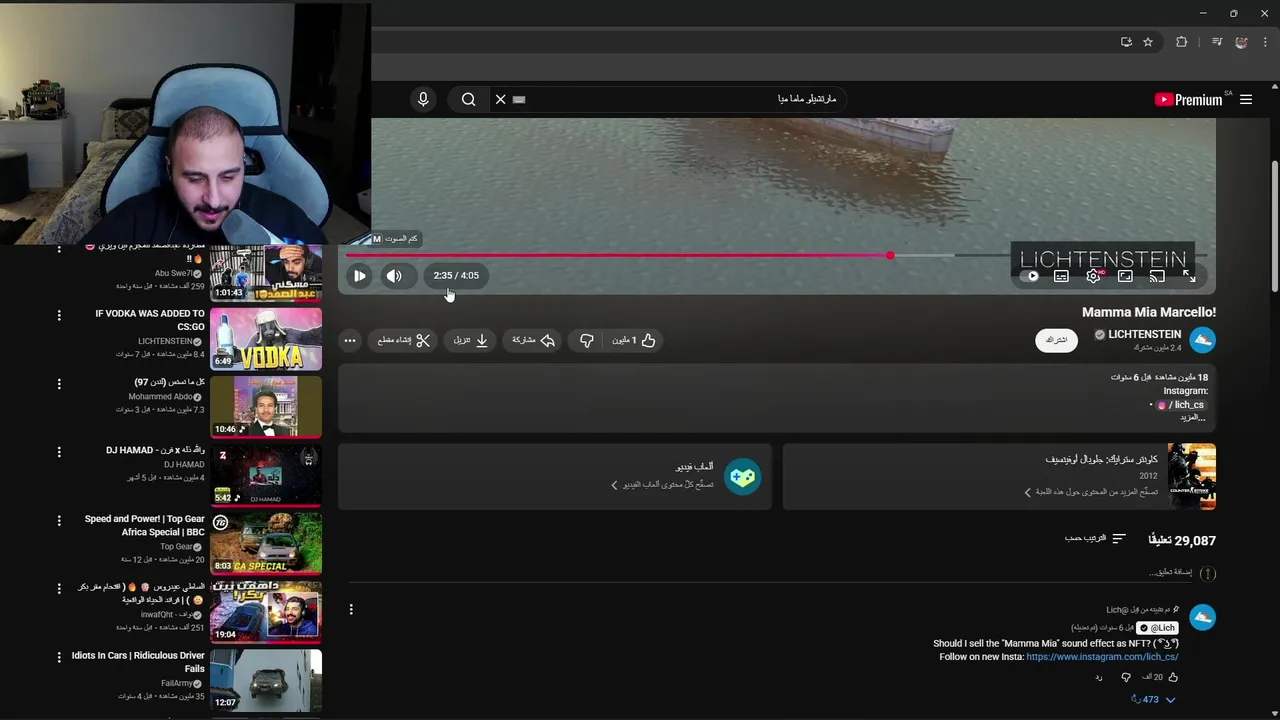Image resolution: width=1280 pixels, height=720 pixels.
Task: Like the video with the thumbs up
Action: click(634, 340)
